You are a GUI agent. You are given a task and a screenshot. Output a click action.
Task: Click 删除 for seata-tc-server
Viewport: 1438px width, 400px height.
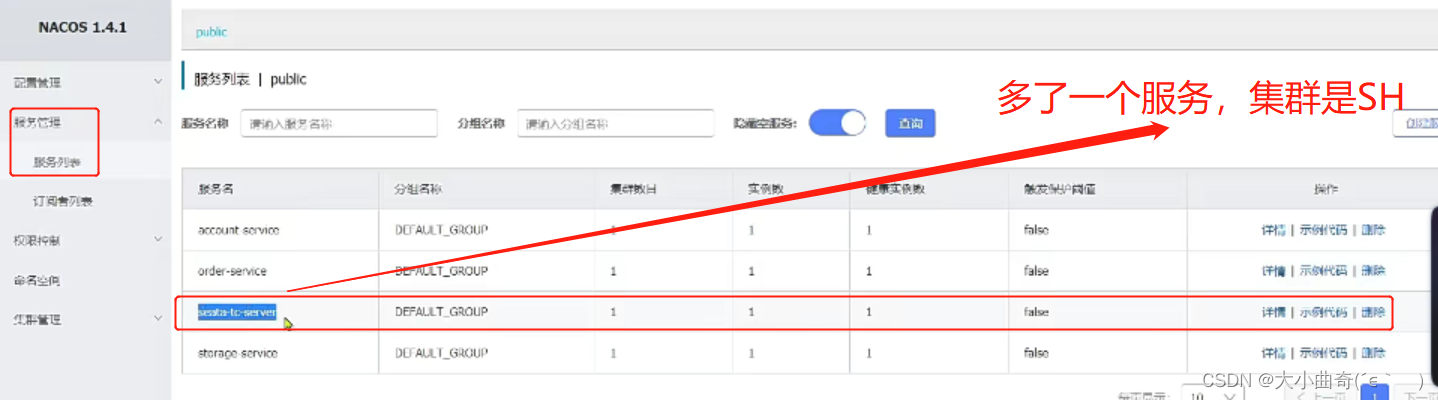[1373, 312]
